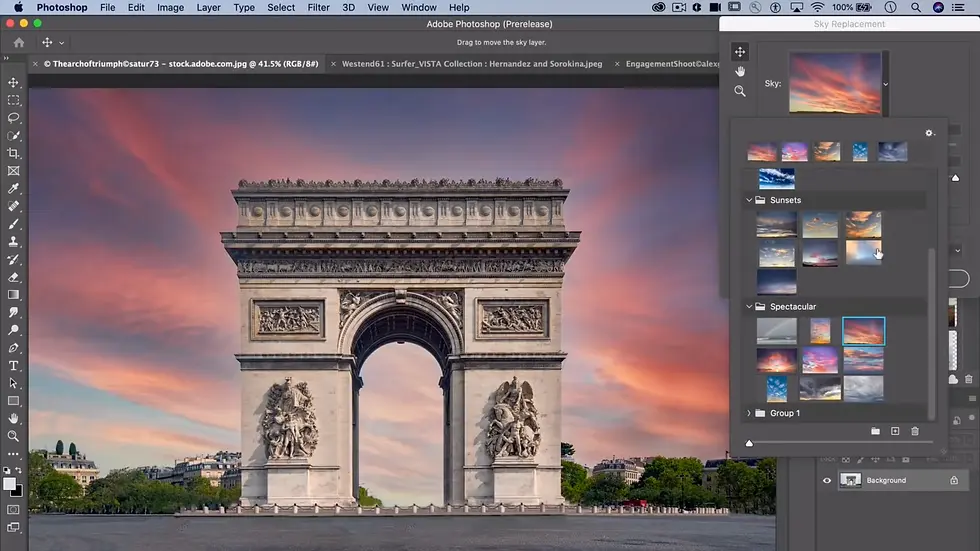The image size is (980, 551).
Task: Select the Clone Stamp tool
Action: 13,242
